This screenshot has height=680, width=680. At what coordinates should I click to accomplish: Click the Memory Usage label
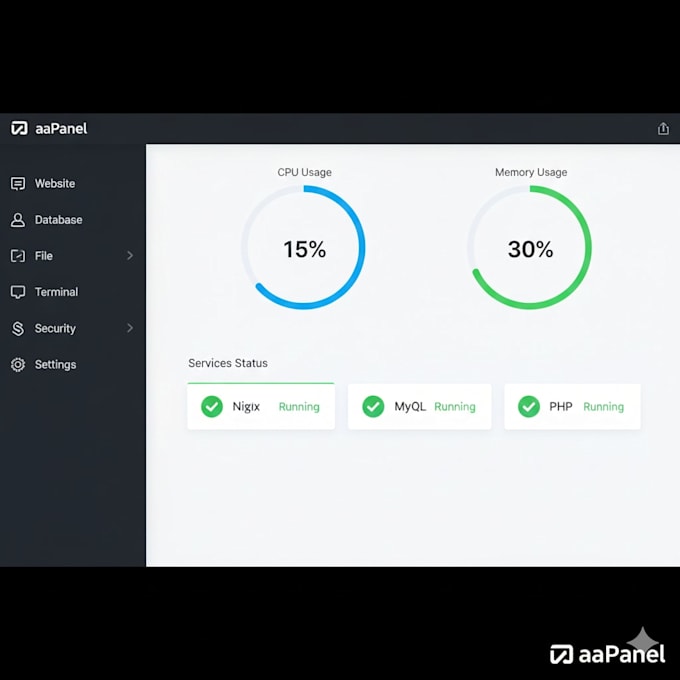coord(531,172)
